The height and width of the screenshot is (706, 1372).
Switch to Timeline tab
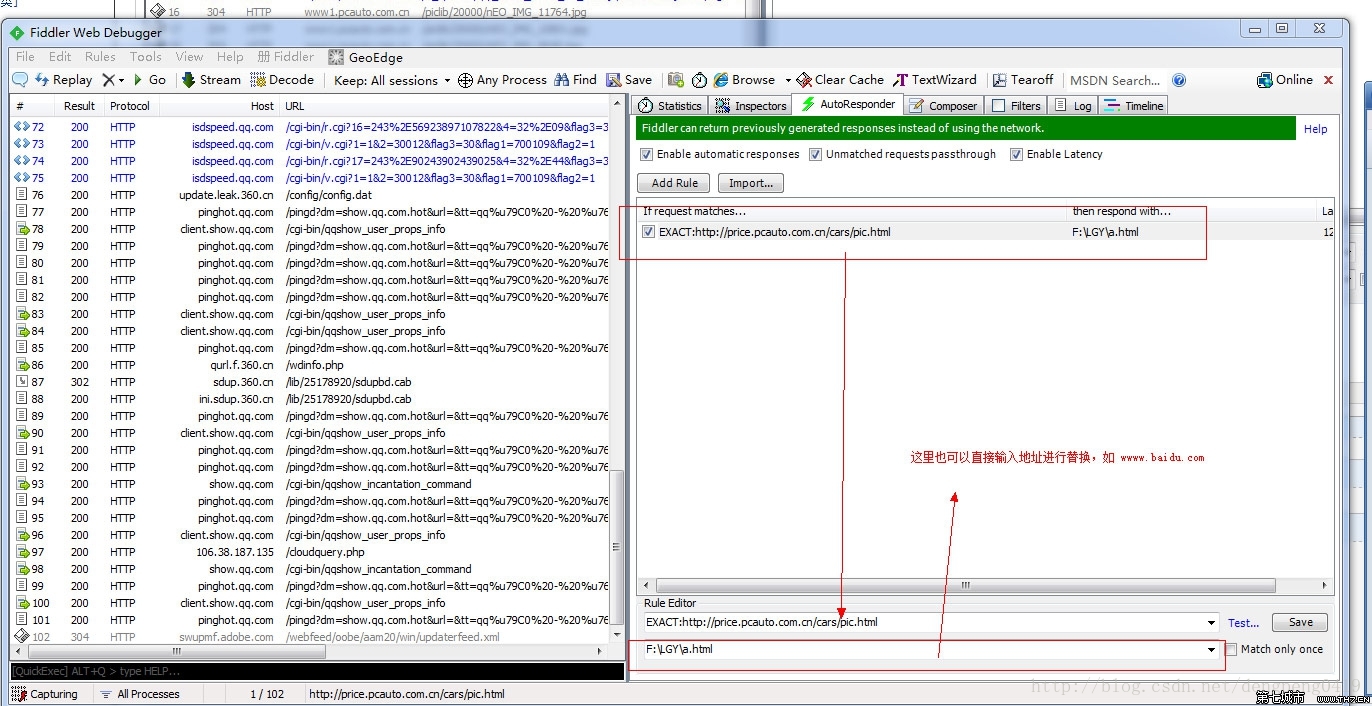pos(1134,105)
